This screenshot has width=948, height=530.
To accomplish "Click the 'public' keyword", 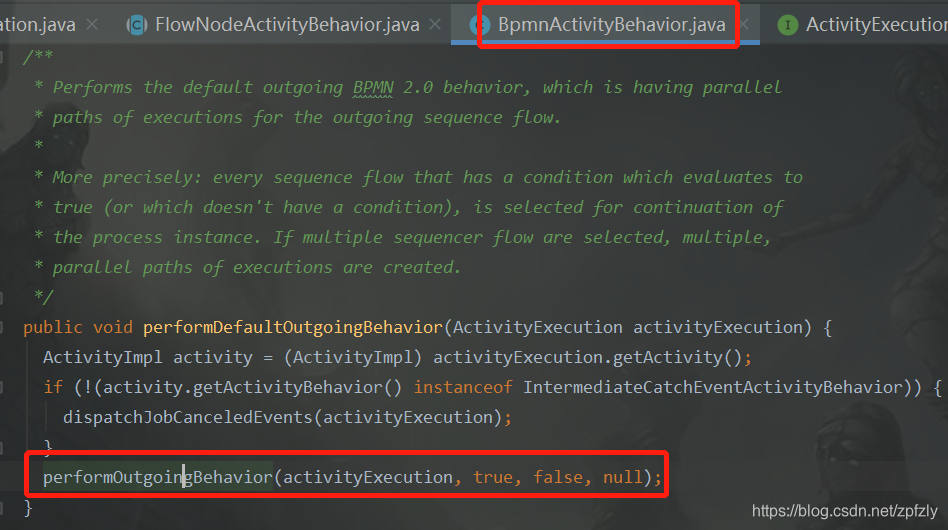I will click(53, 328).
